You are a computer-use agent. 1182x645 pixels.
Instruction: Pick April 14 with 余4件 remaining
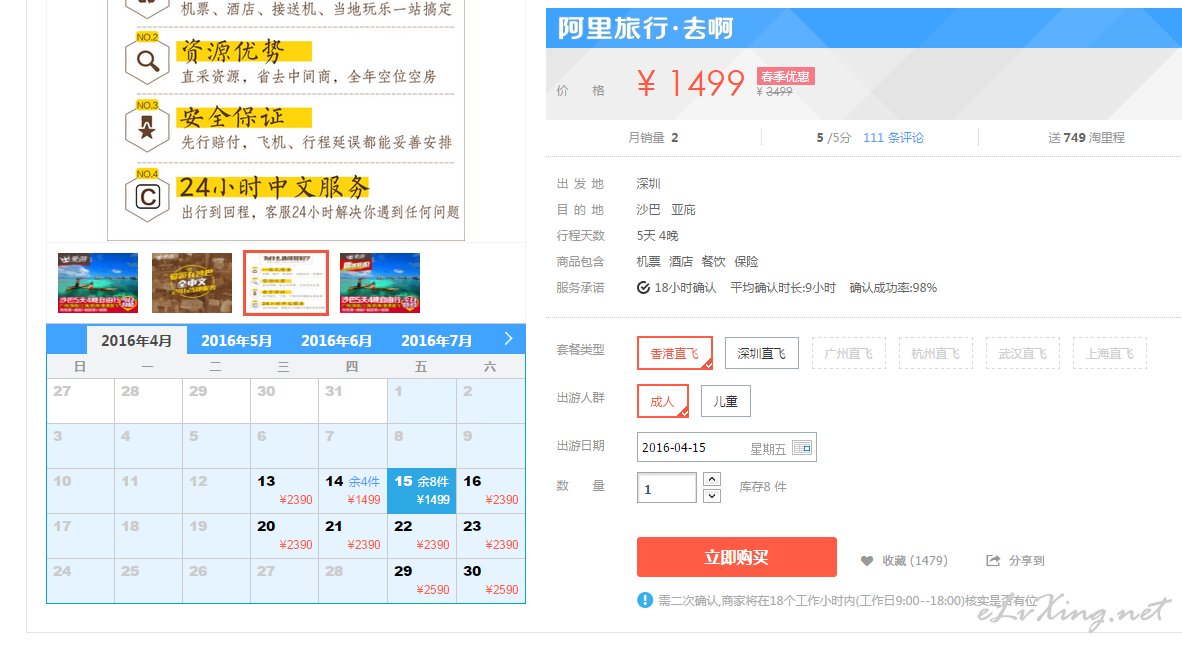[x=353, y=491]
